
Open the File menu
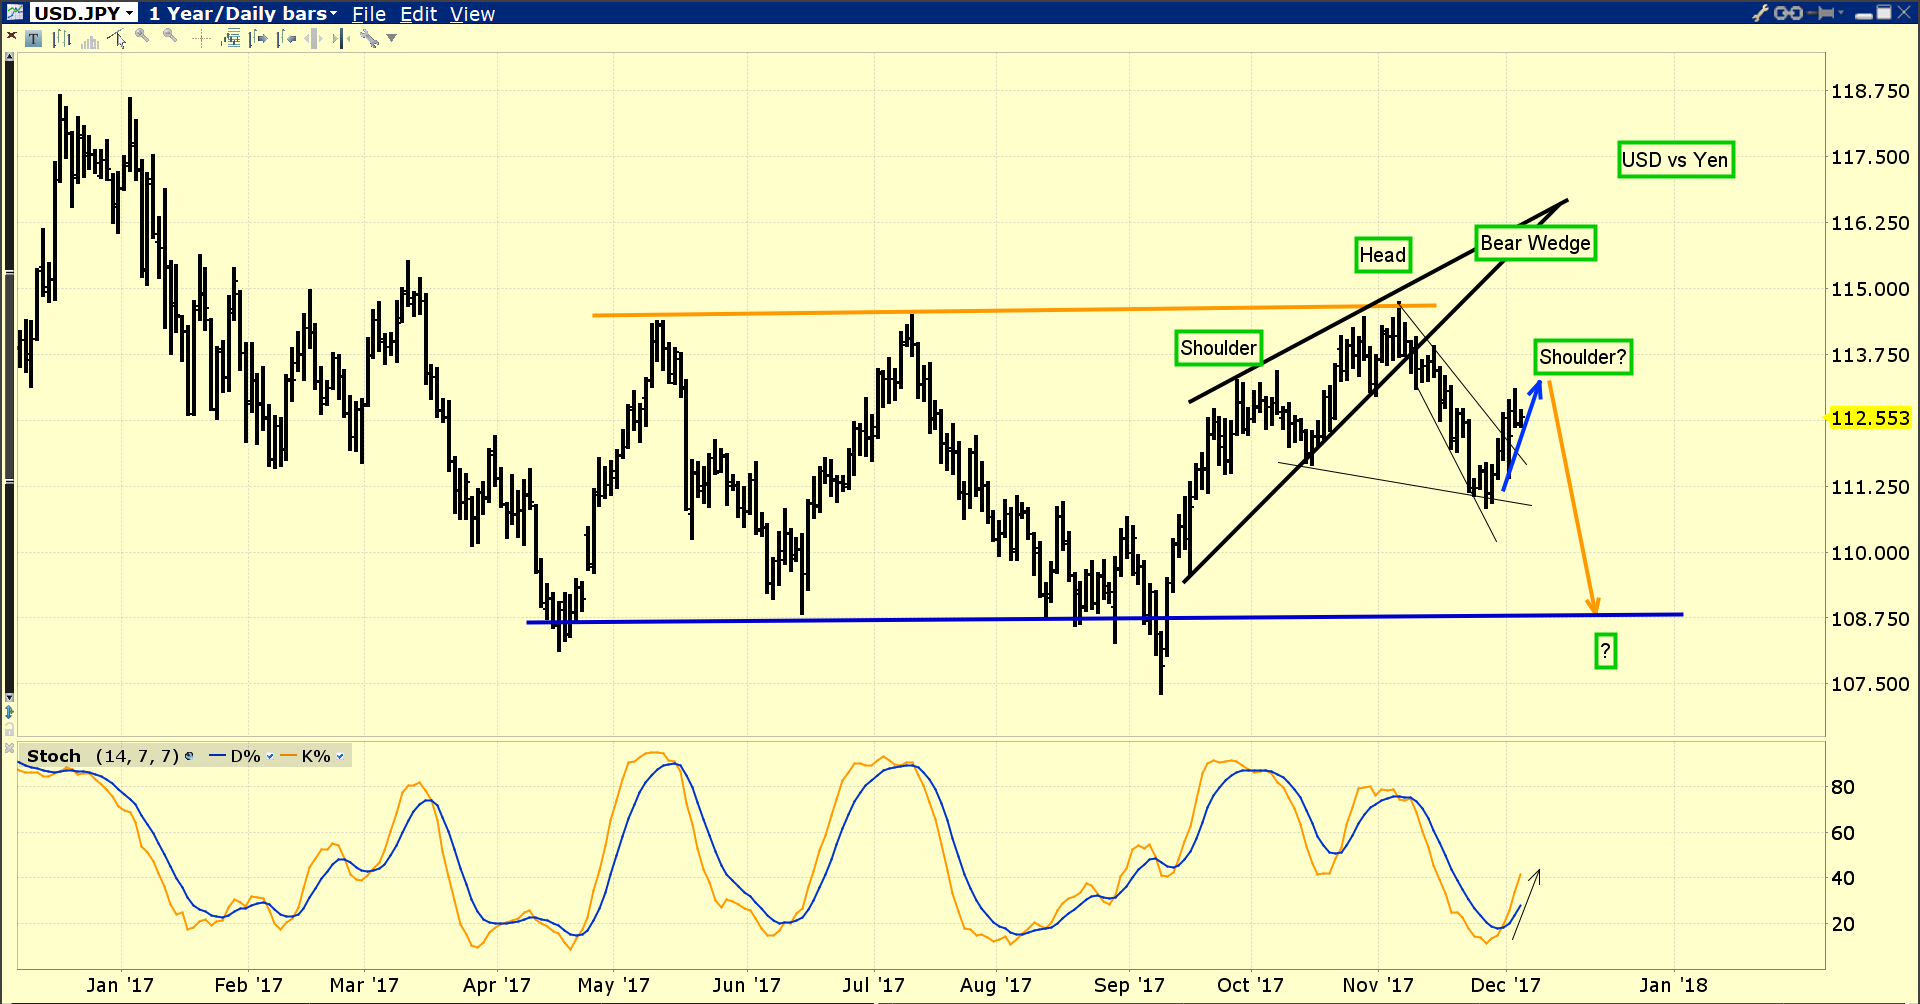[369, 14]
